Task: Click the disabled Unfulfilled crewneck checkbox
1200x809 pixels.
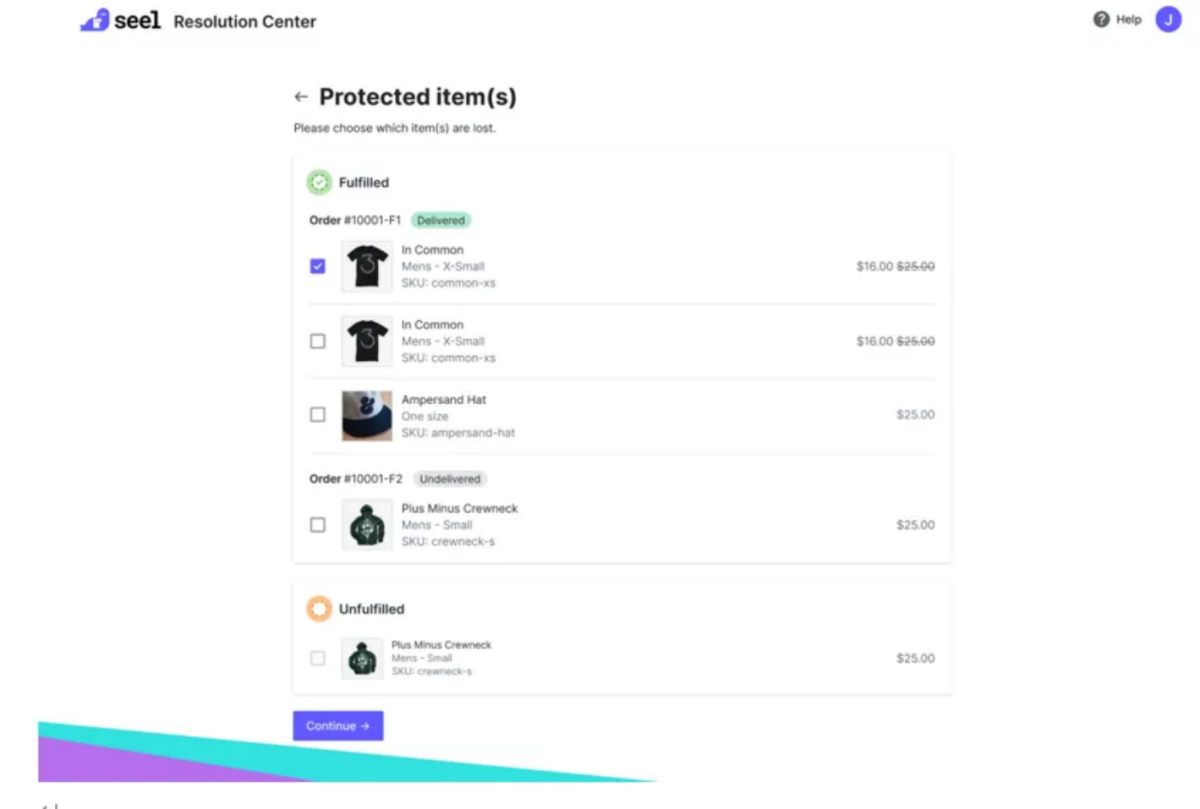Action: point(318,658)
